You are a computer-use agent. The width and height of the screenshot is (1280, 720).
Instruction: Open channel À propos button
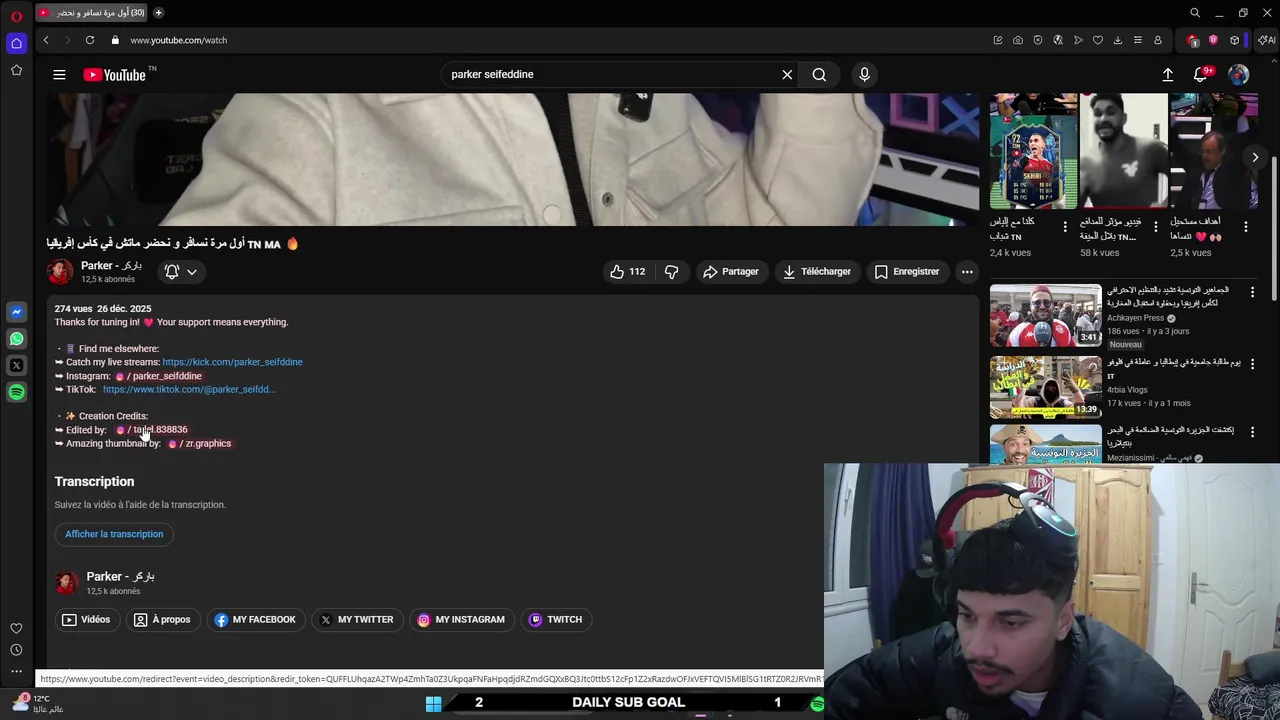[162, 620]
